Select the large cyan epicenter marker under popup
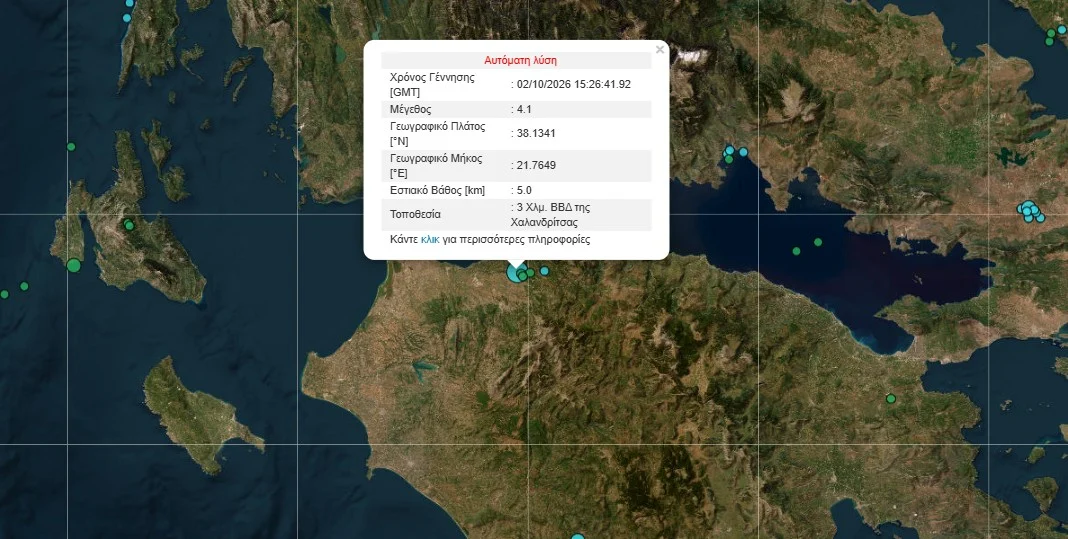The image size is (1068, 539). 516,273
